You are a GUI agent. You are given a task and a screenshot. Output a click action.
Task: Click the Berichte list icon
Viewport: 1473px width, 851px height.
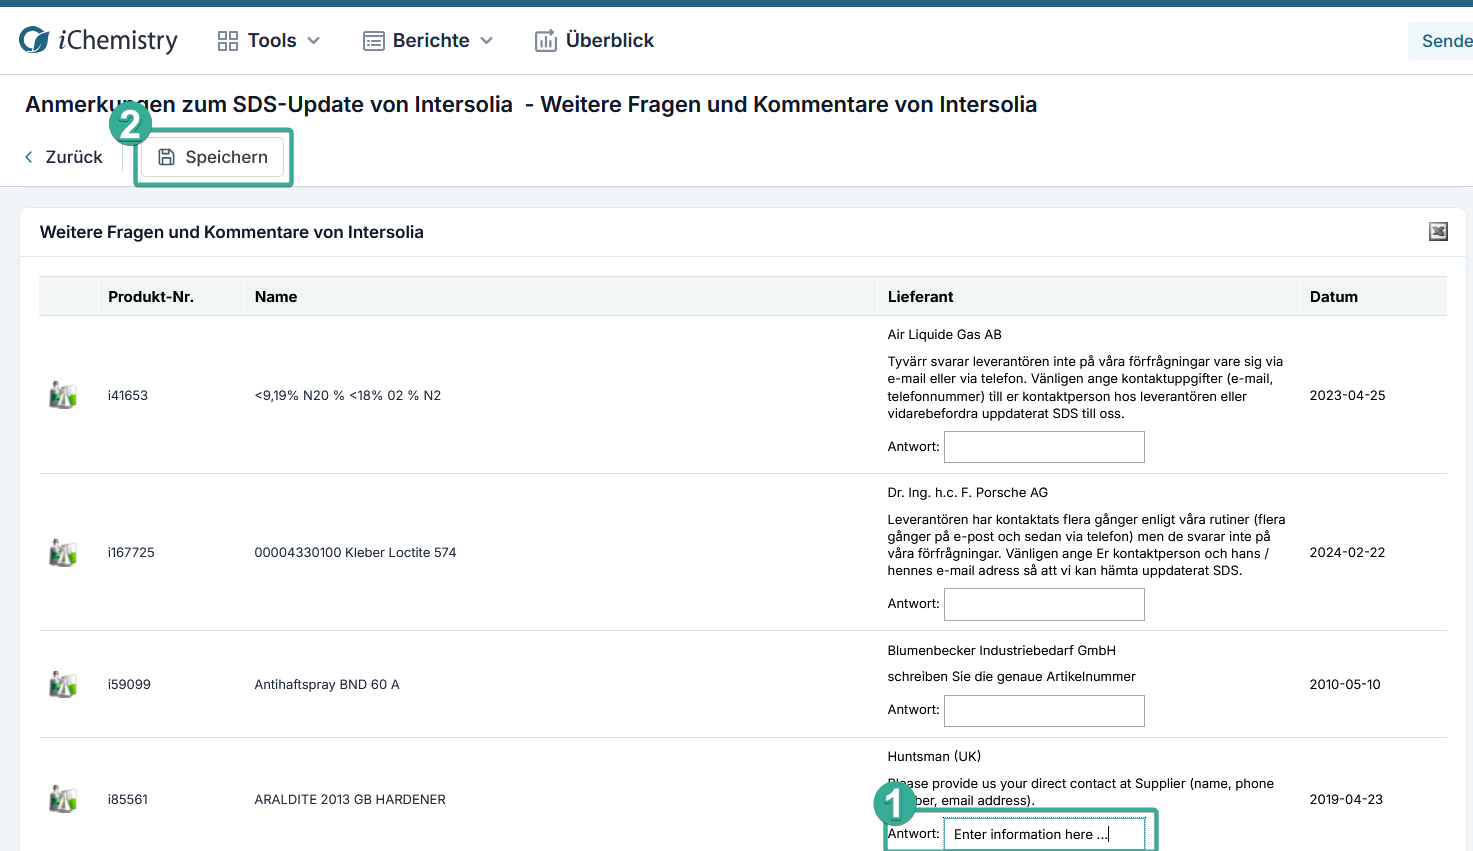click(x=374, y=41)
